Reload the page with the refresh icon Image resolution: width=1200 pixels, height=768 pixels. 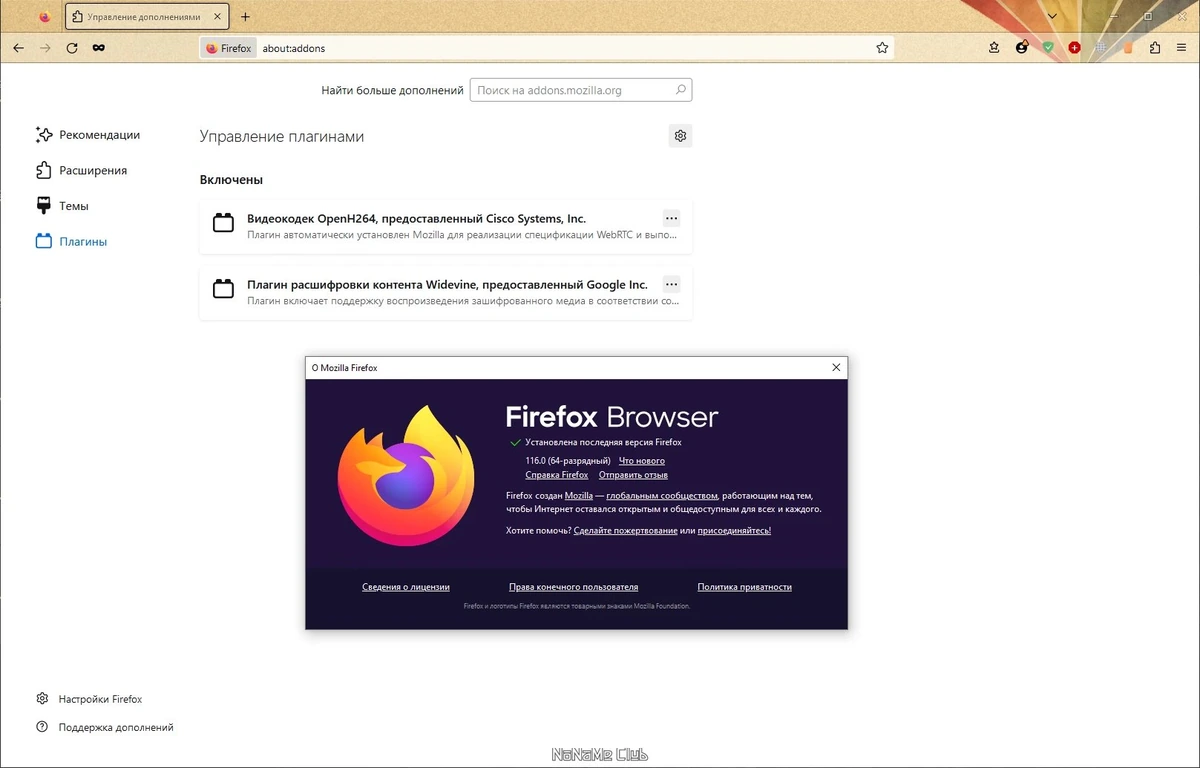72,48
